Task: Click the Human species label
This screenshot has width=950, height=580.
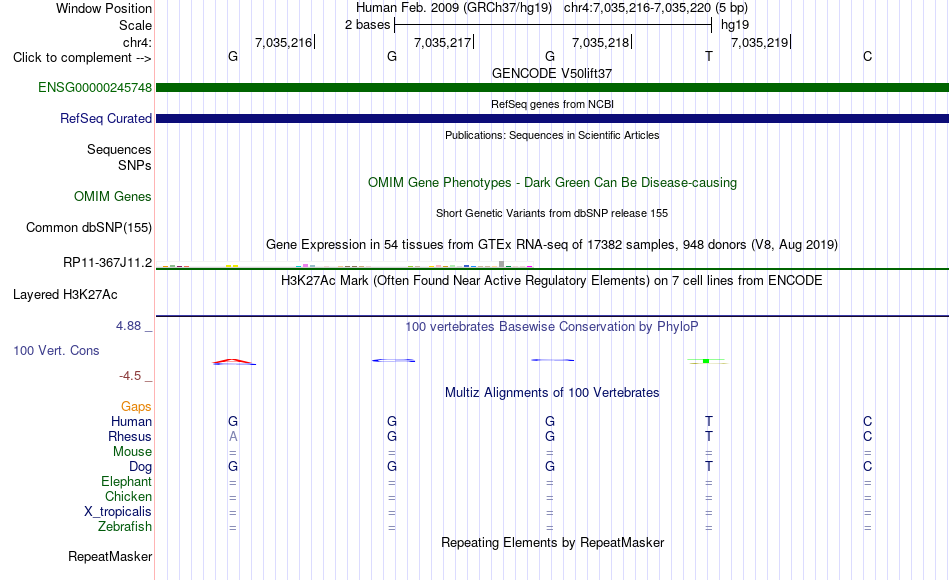Action: pos(131,421)
